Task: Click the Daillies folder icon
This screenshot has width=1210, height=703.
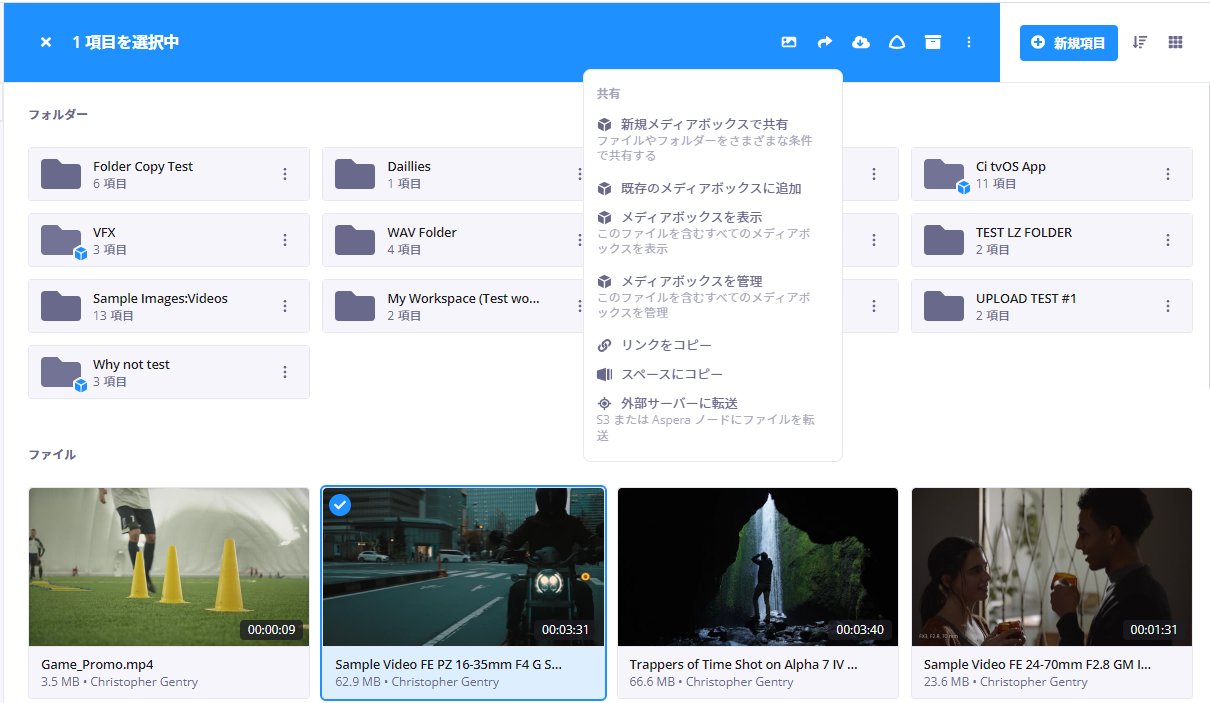Action: pyautogui.click(x=355, y=174)
